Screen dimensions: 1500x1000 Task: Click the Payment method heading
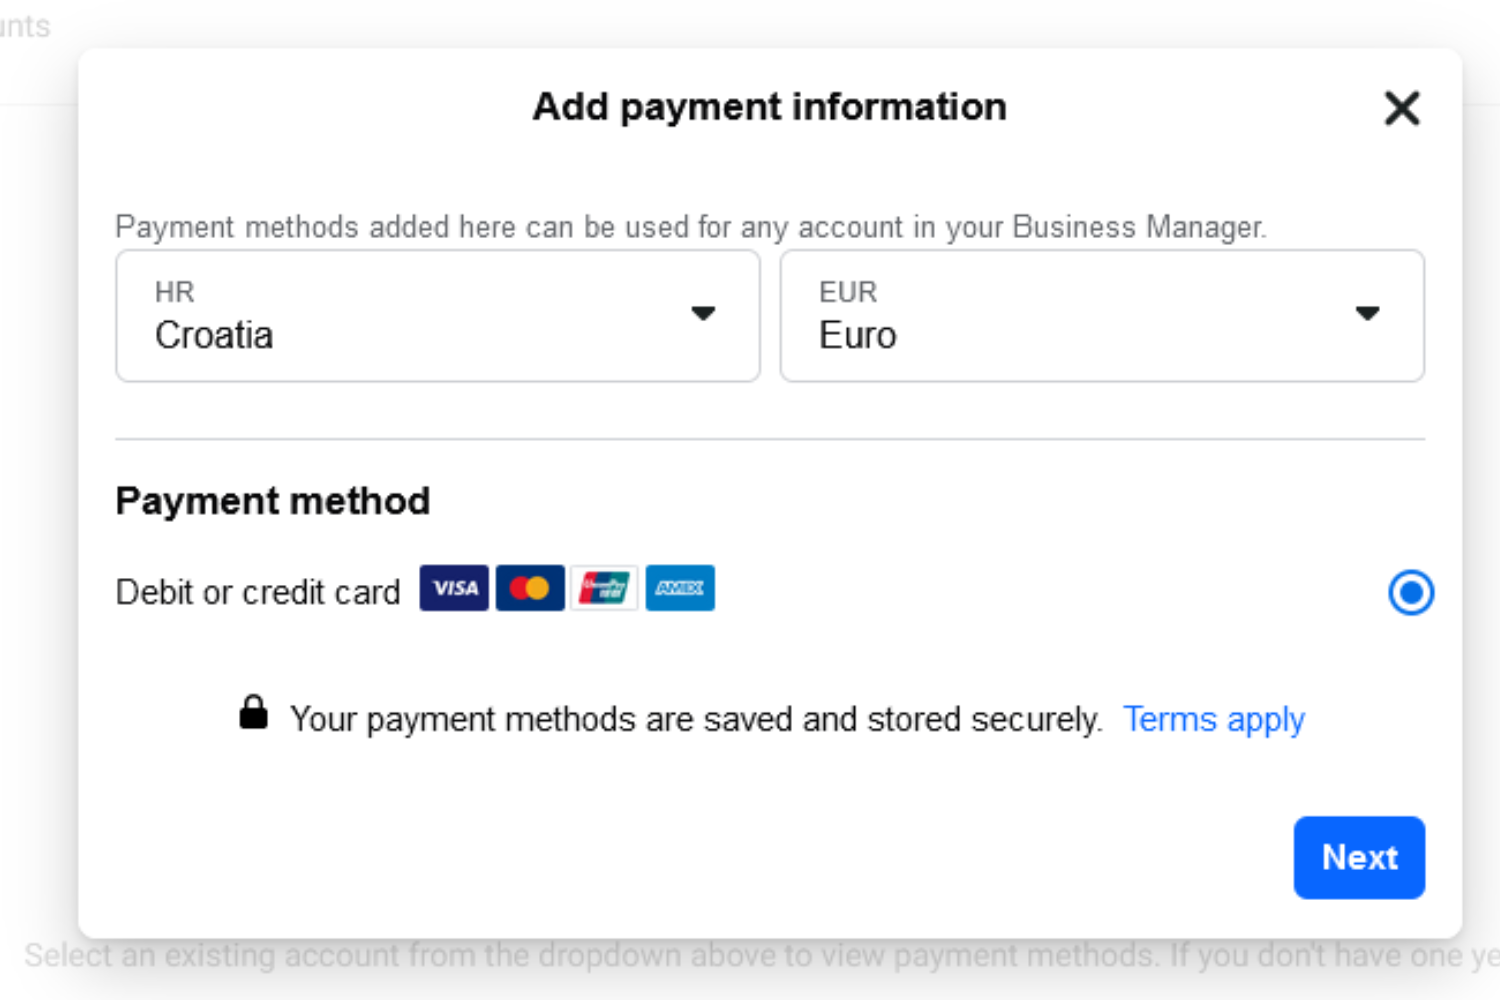(x=273, y=501)
